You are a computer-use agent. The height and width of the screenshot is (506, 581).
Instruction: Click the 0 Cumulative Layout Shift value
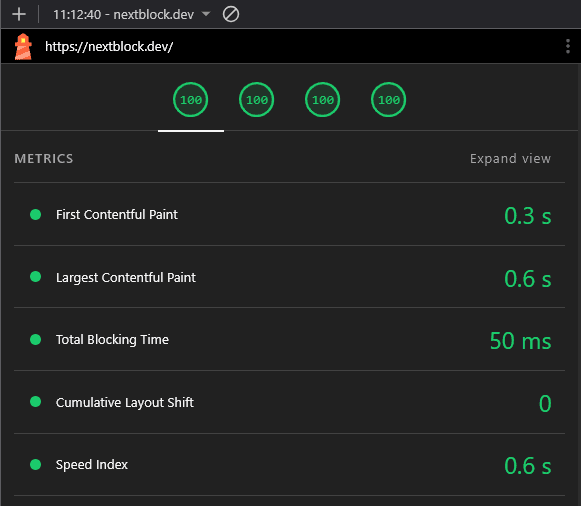[545, 403]
